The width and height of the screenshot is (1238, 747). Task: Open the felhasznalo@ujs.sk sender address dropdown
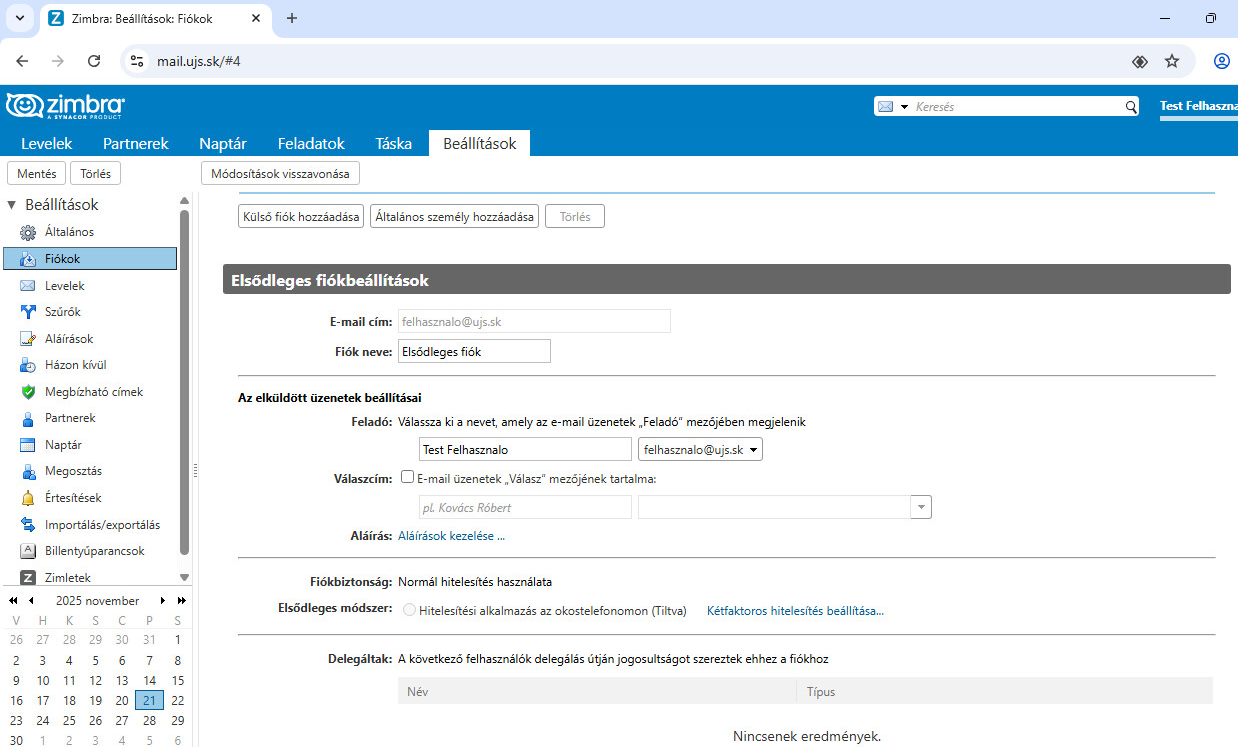[700, 450]
